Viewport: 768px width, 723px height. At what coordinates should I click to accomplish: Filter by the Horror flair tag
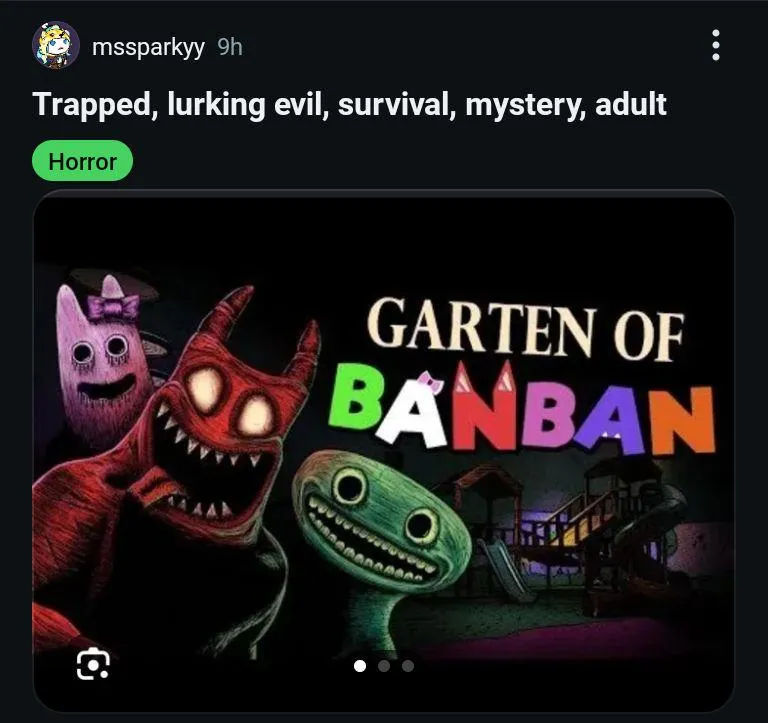coord(82,161)
